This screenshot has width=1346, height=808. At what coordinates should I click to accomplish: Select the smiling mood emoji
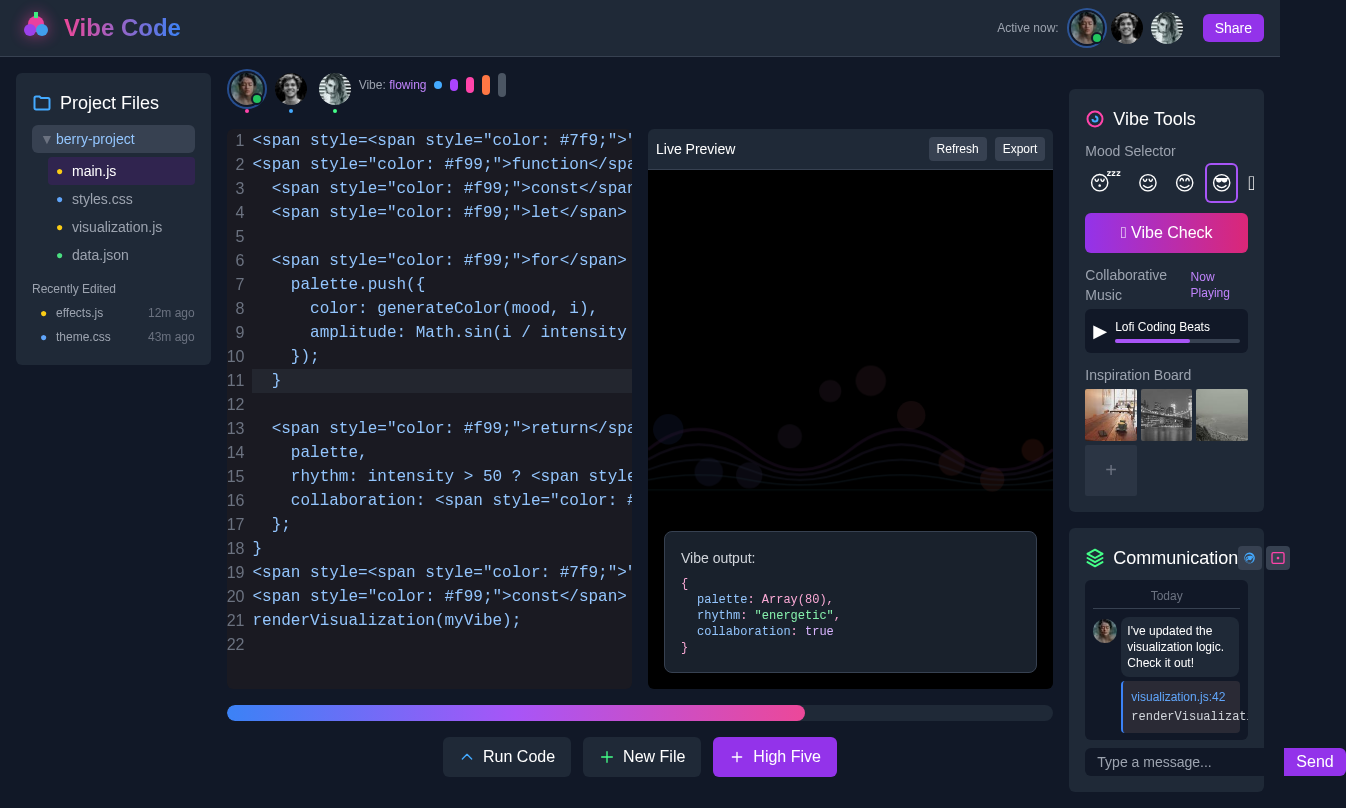[x=1147, y=182]
